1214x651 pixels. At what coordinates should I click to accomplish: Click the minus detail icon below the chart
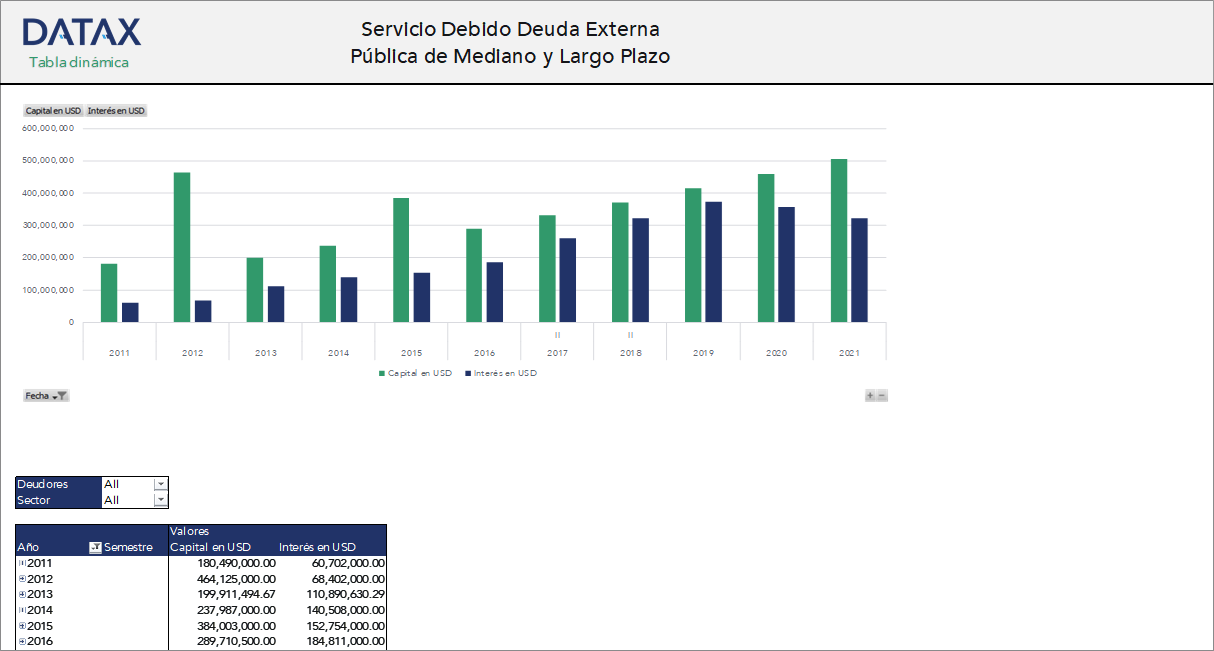click(881, 395)
